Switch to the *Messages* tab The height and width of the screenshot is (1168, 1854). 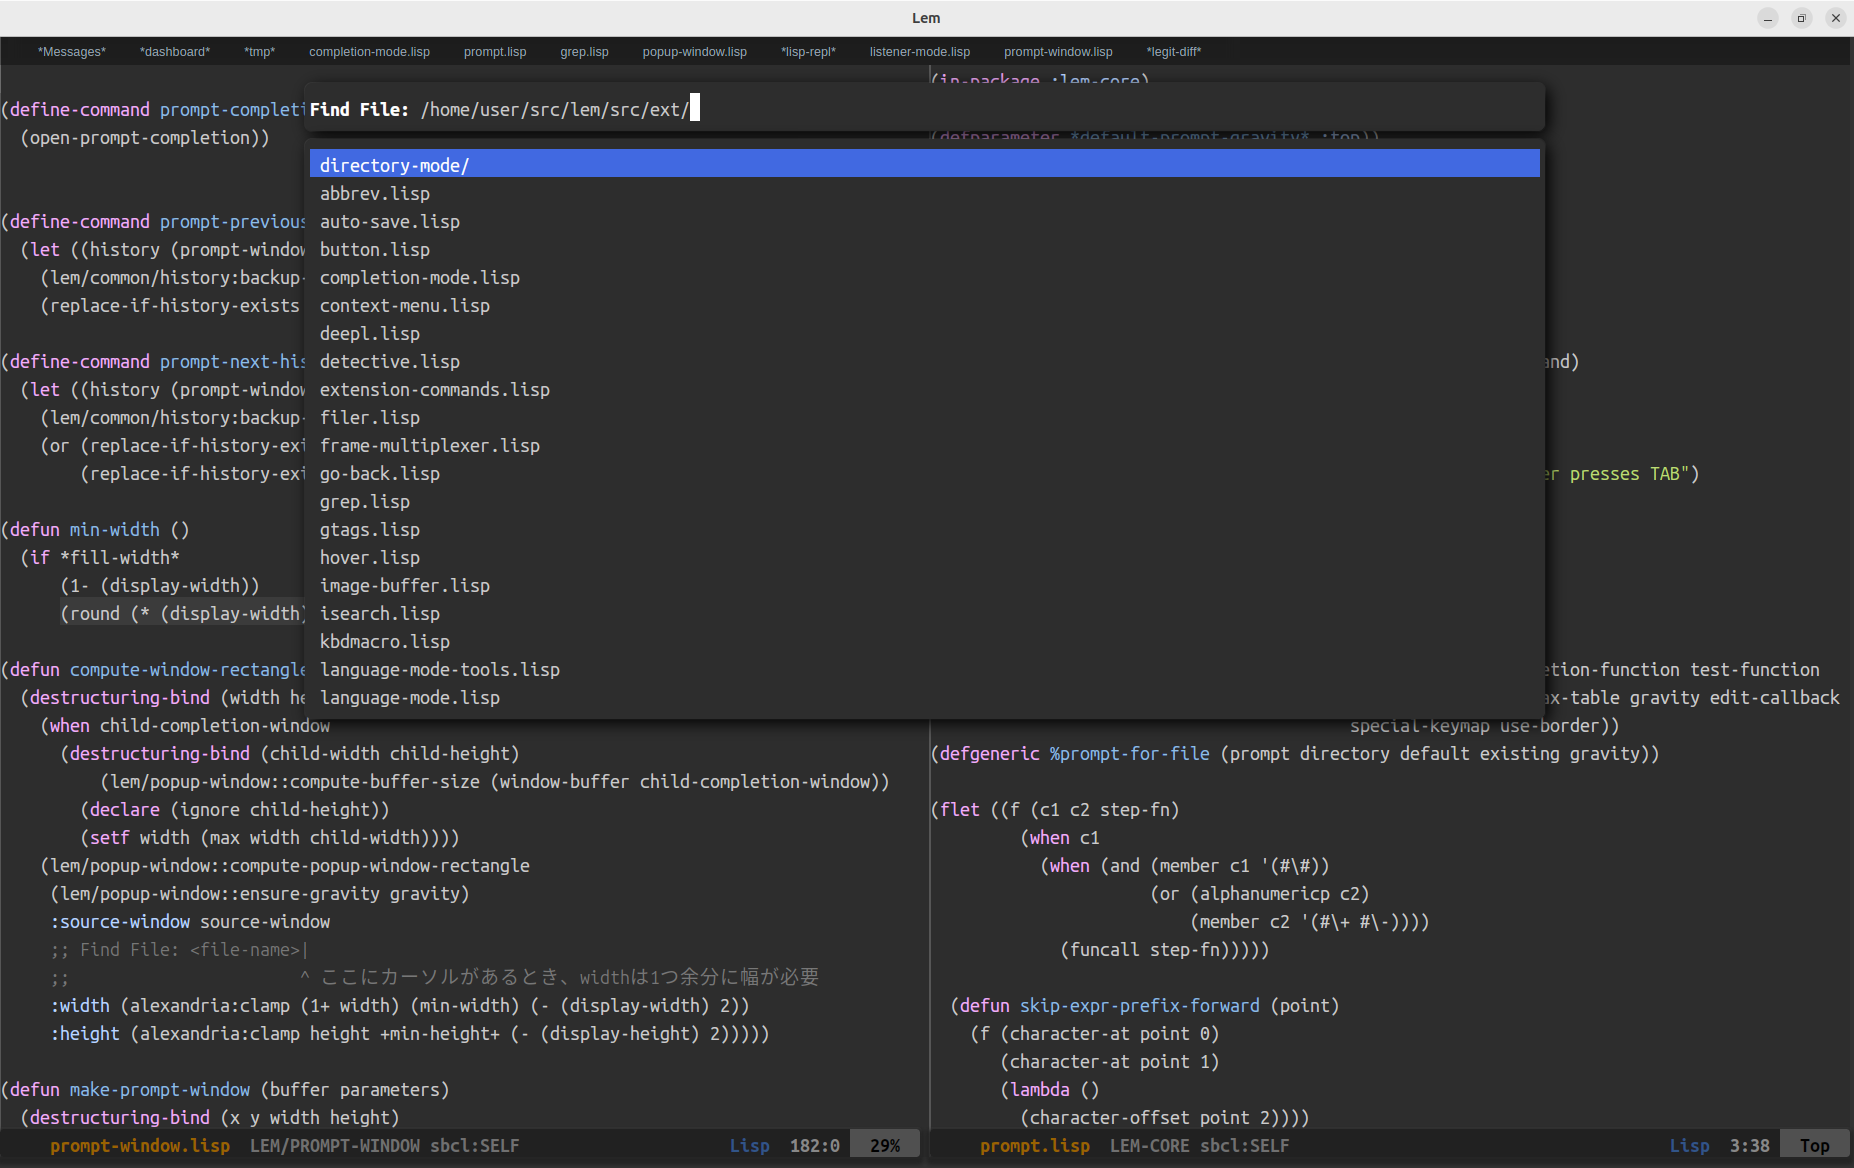pos(71,52)
